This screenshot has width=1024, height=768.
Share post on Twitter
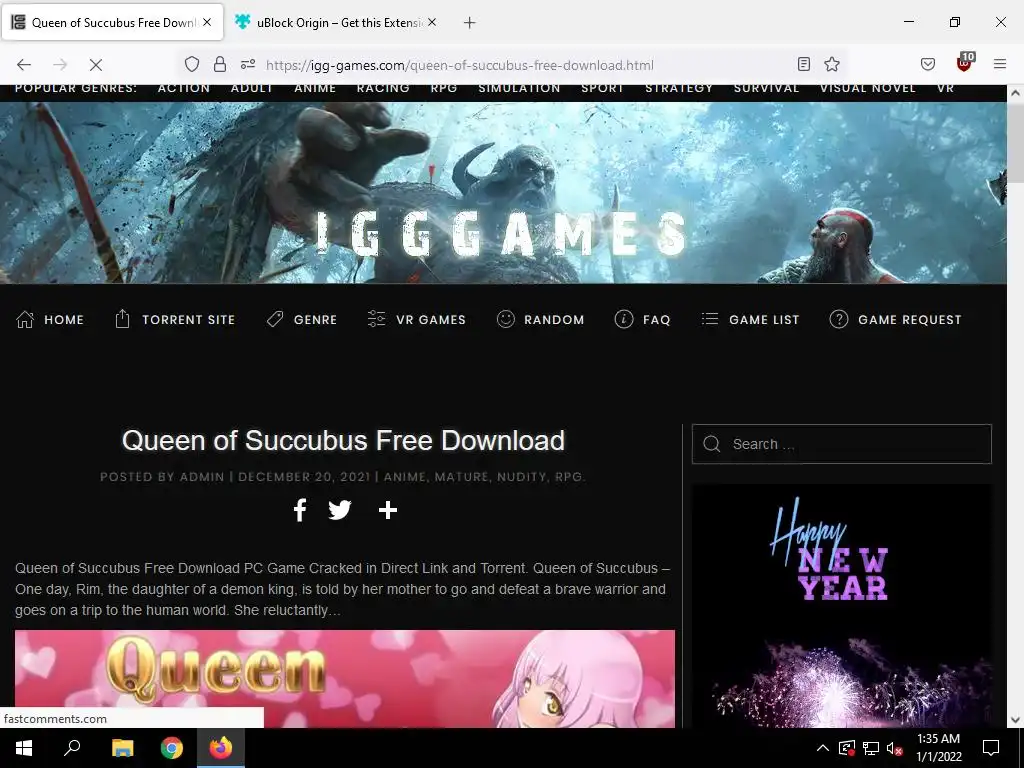point(340,510)
